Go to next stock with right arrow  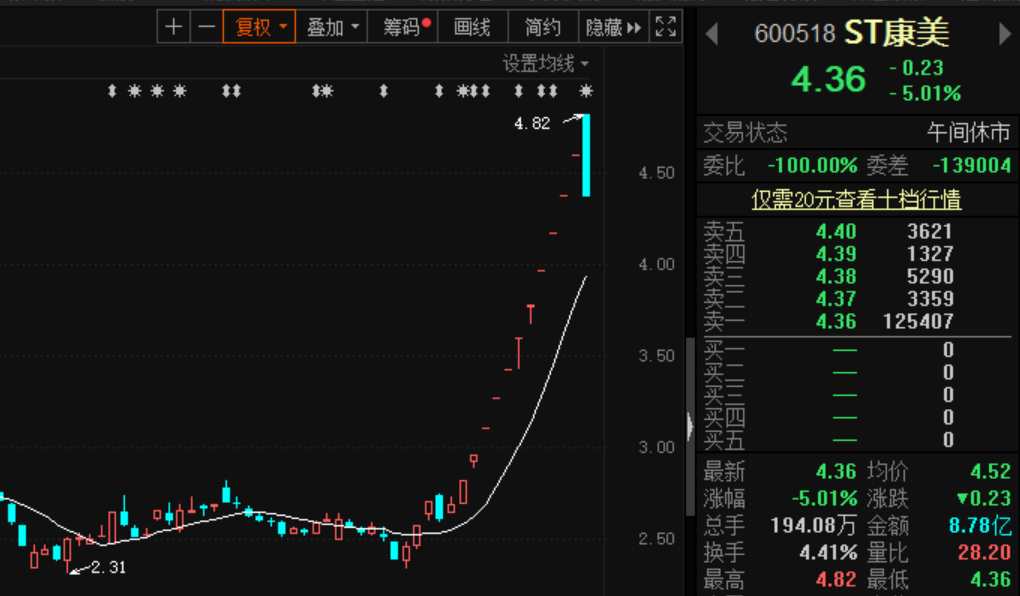coord(1005,34)
